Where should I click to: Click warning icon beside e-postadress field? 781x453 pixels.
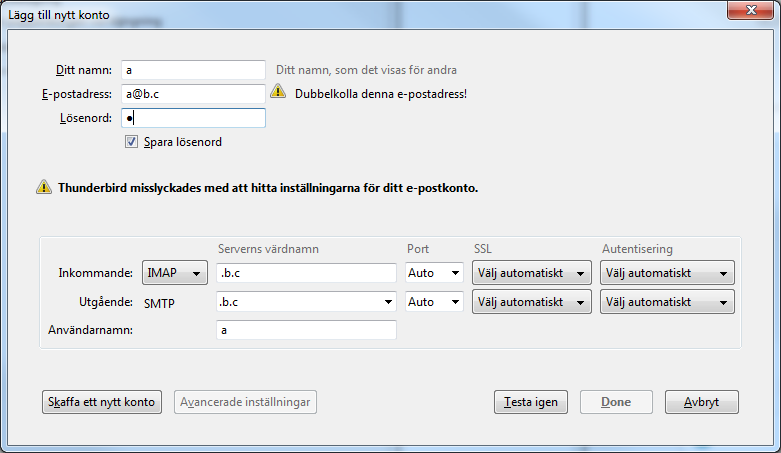coord(278,91)
